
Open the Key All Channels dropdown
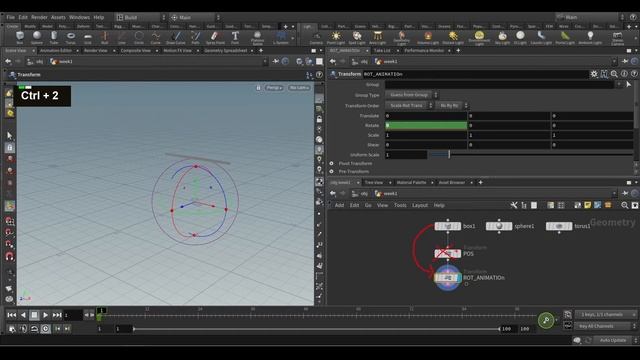tap(606, 326)
